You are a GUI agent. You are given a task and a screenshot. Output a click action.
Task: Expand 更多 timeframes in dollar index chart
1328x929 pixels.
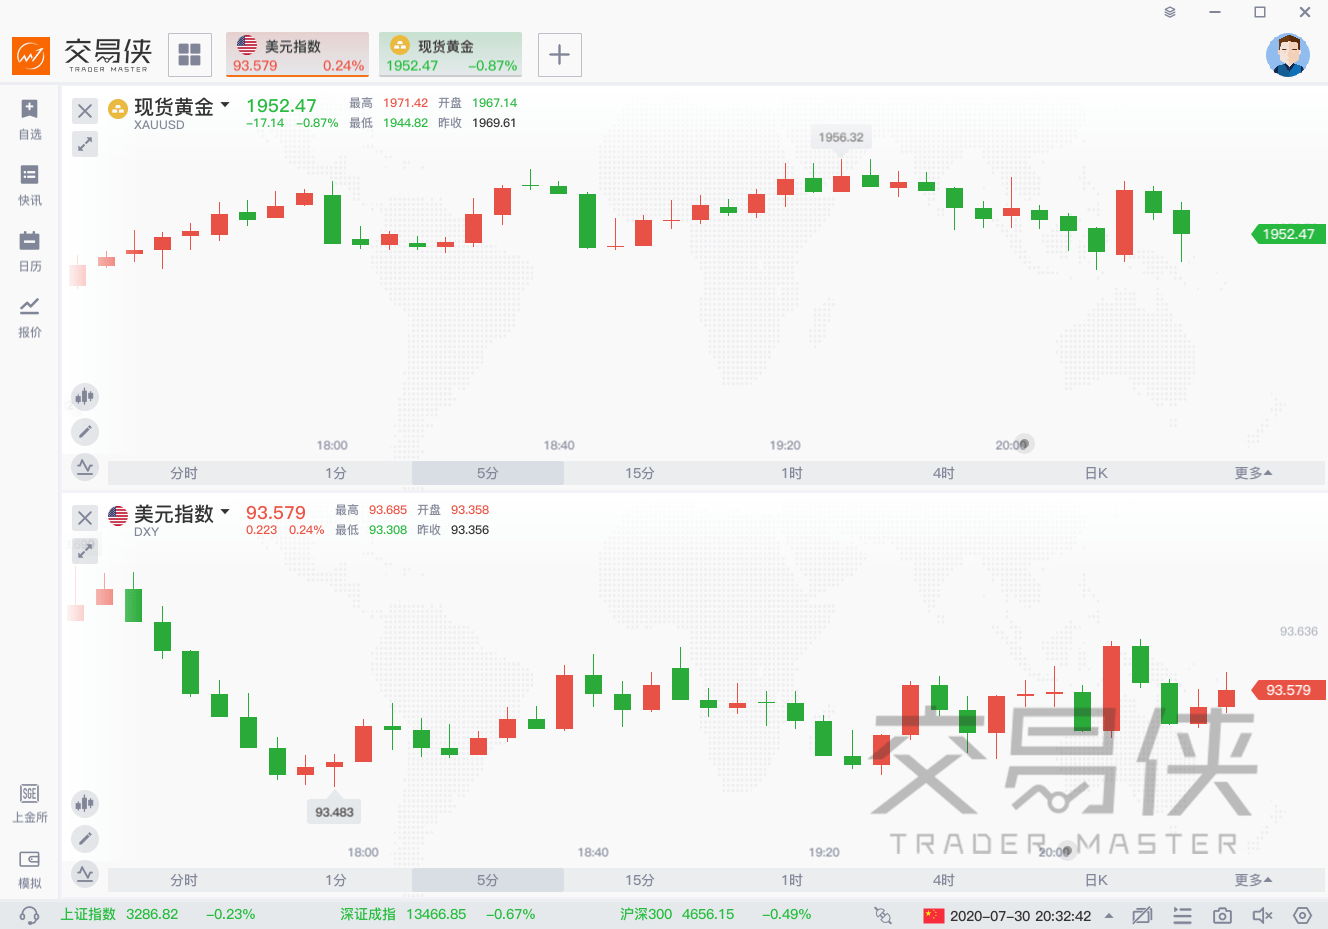[1252, 880]
